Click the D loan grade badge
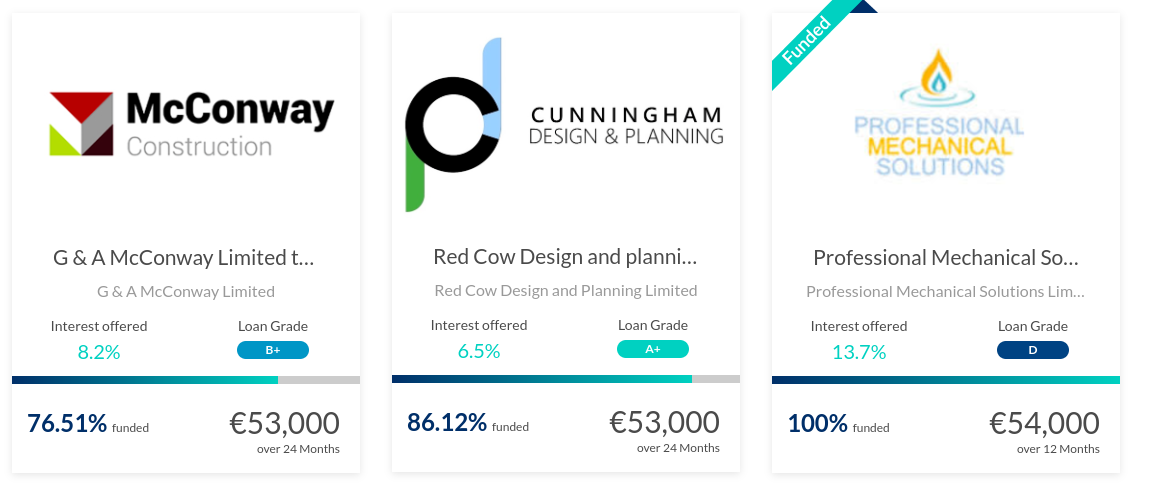Image resolution: width=1153 pixels, height=487 pixels. [1032, 350]
